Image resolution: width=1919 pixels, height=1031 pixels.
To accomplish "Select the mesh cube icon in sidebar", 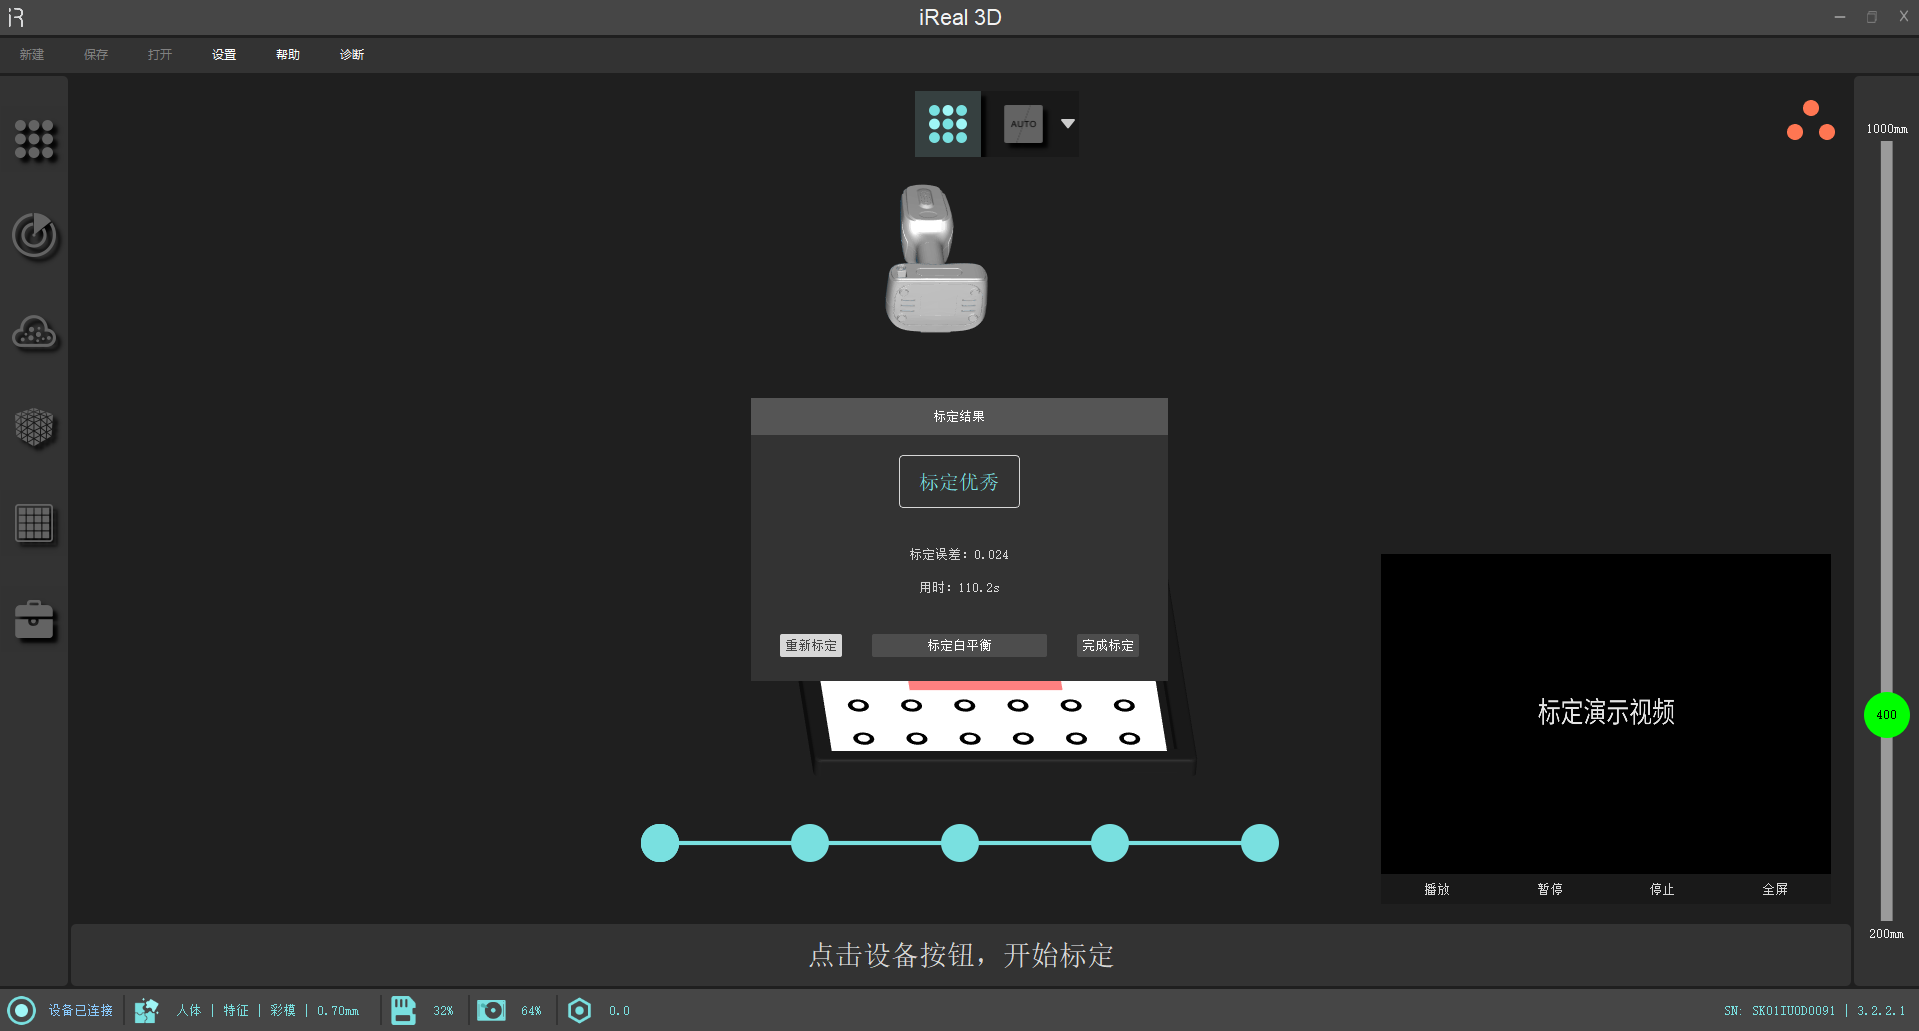I will click(x=34, y=428).
